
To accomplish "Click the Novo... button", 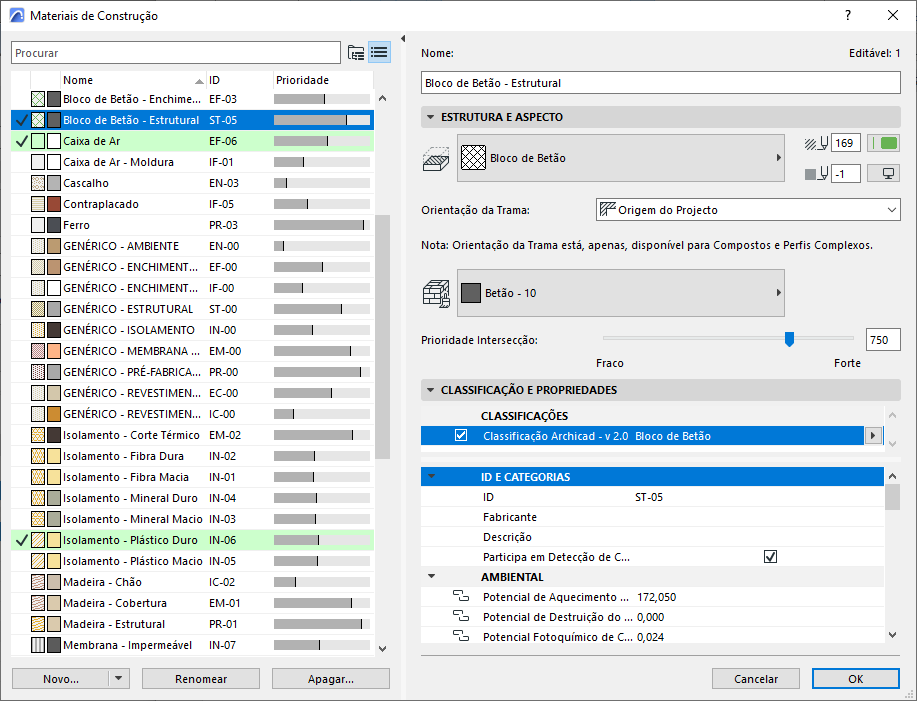I will [x=61, y=679].
